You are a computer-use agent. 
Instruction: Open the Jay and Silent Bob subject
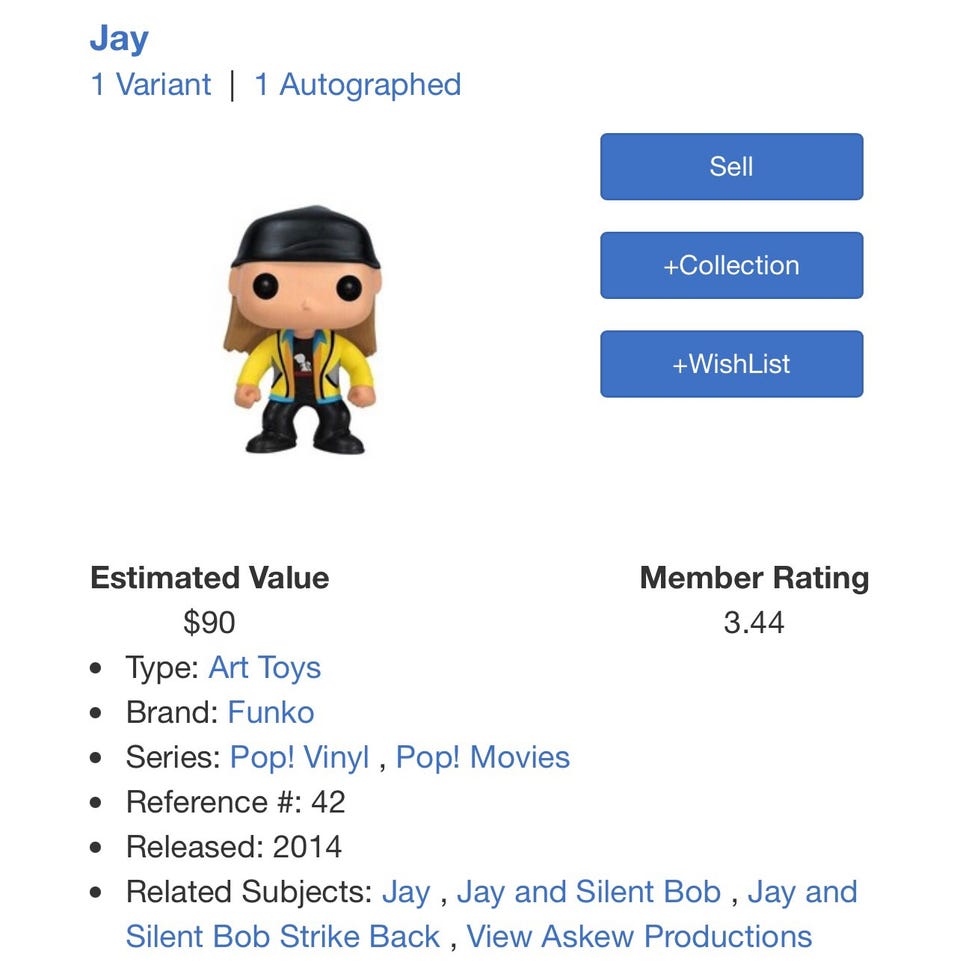588,892
